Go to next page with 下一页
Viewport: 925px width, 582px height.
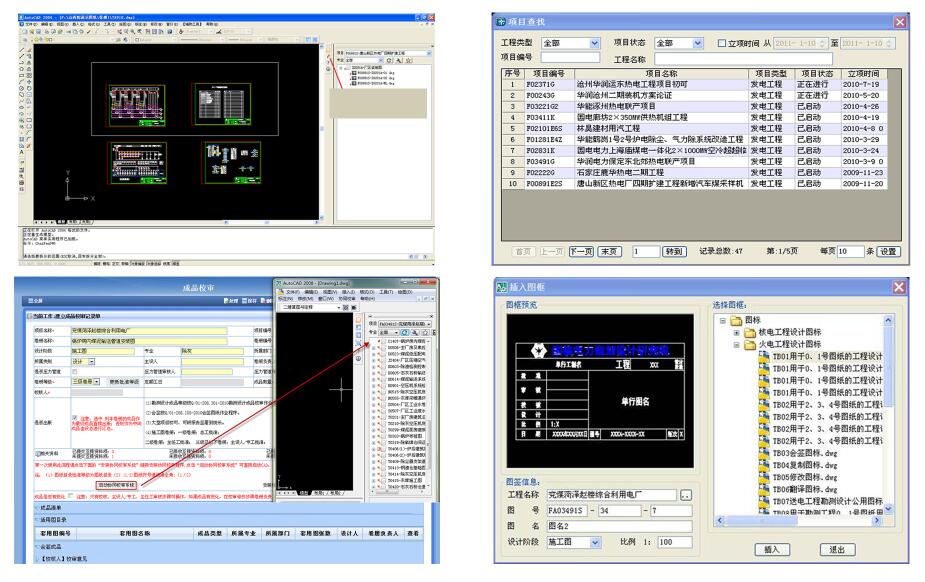tap(582, 251)
